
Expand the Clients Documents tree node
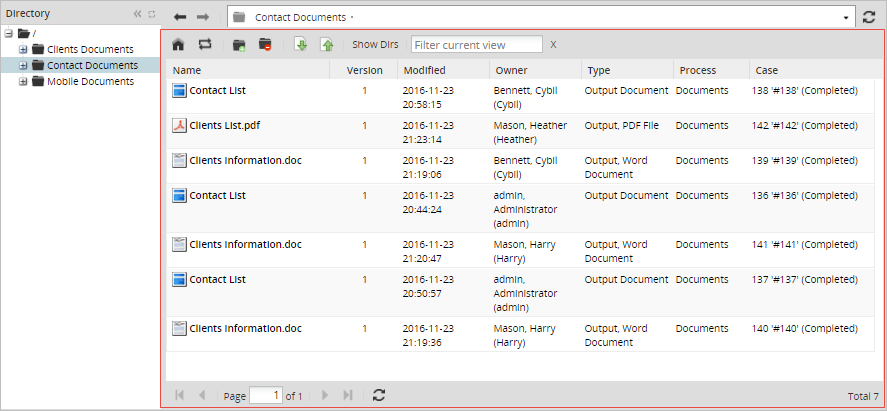coord(23,49)
